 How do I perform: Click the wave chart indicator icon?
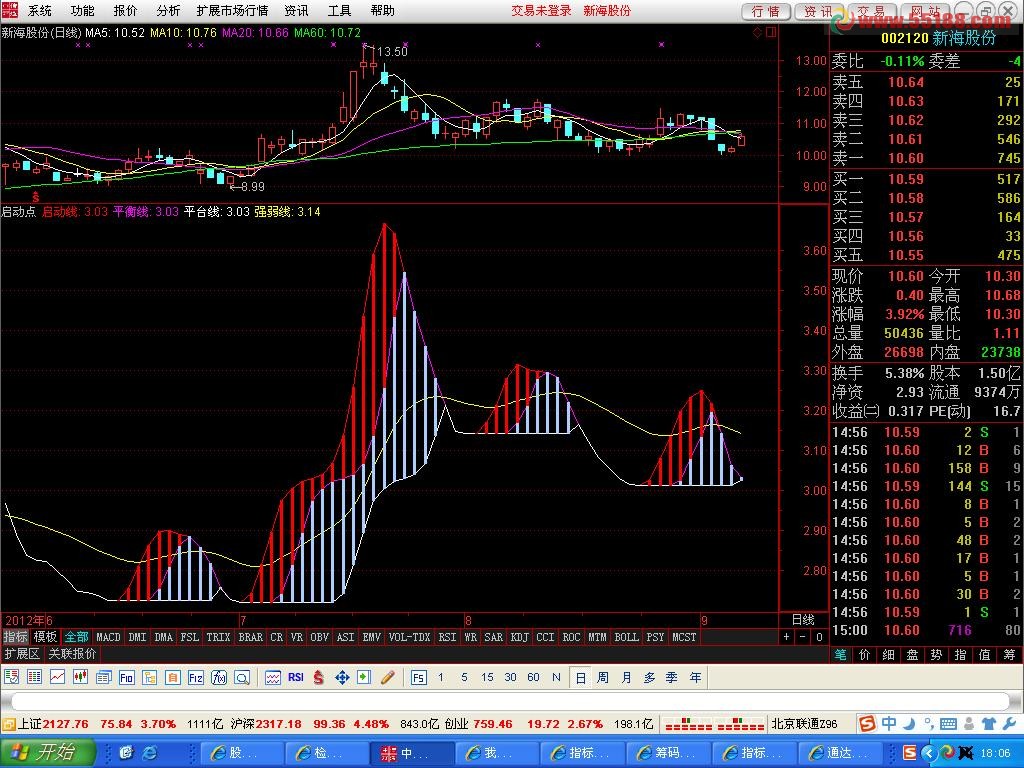click(272, 678)
